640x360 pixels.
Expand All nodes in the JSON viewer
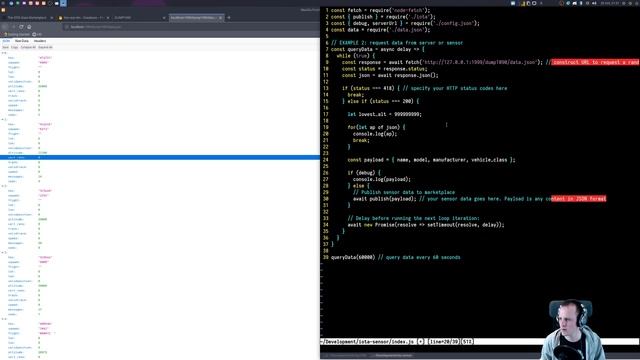tap(45, 47)
